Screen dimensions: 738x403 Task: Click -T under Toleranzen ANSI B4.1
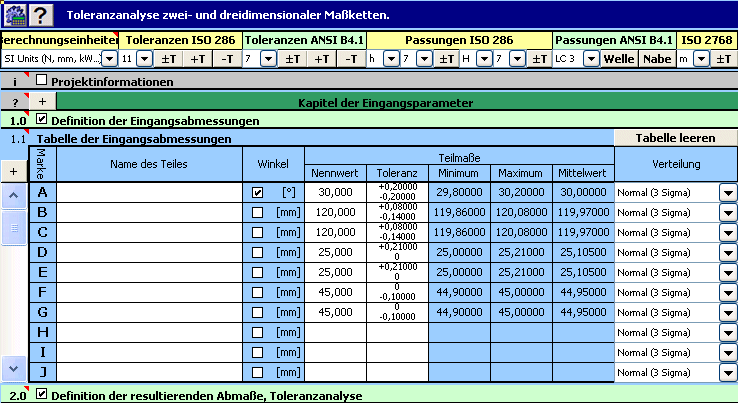coord(351,59)
